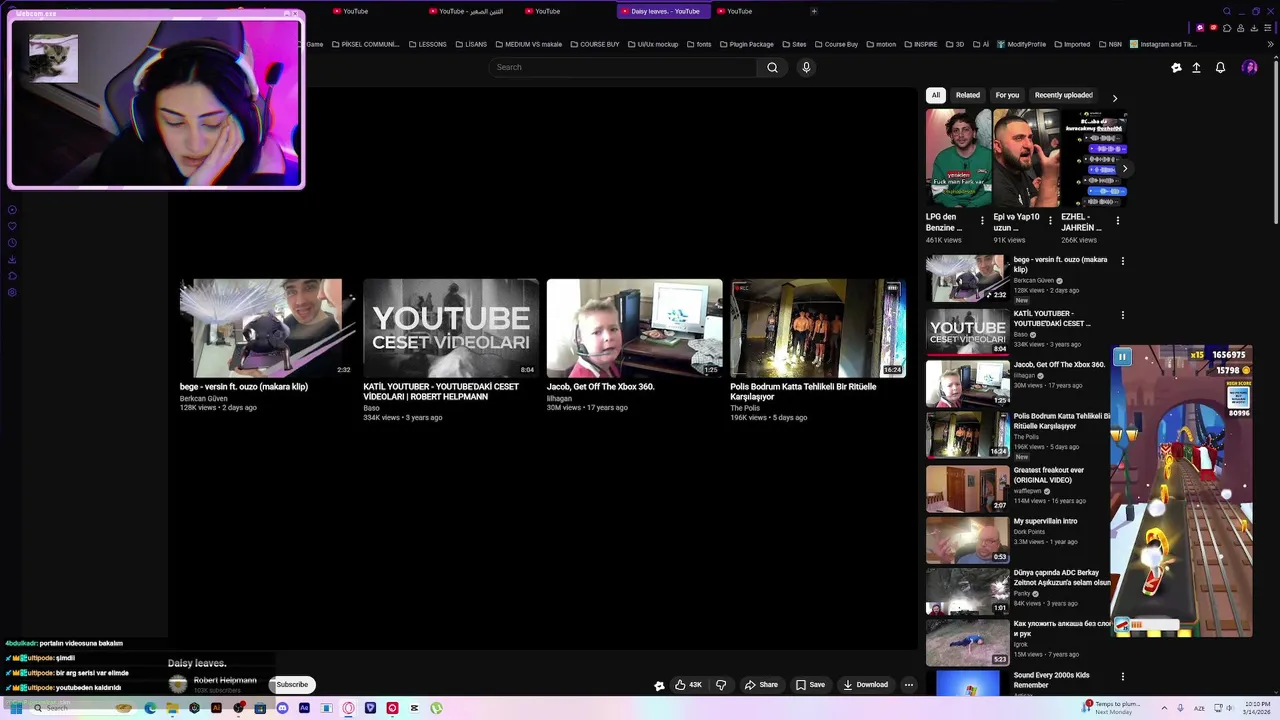Open new browser tab with plus button
The height and width of the screenshot is (720, 1280).
click(x=814, y=11)
